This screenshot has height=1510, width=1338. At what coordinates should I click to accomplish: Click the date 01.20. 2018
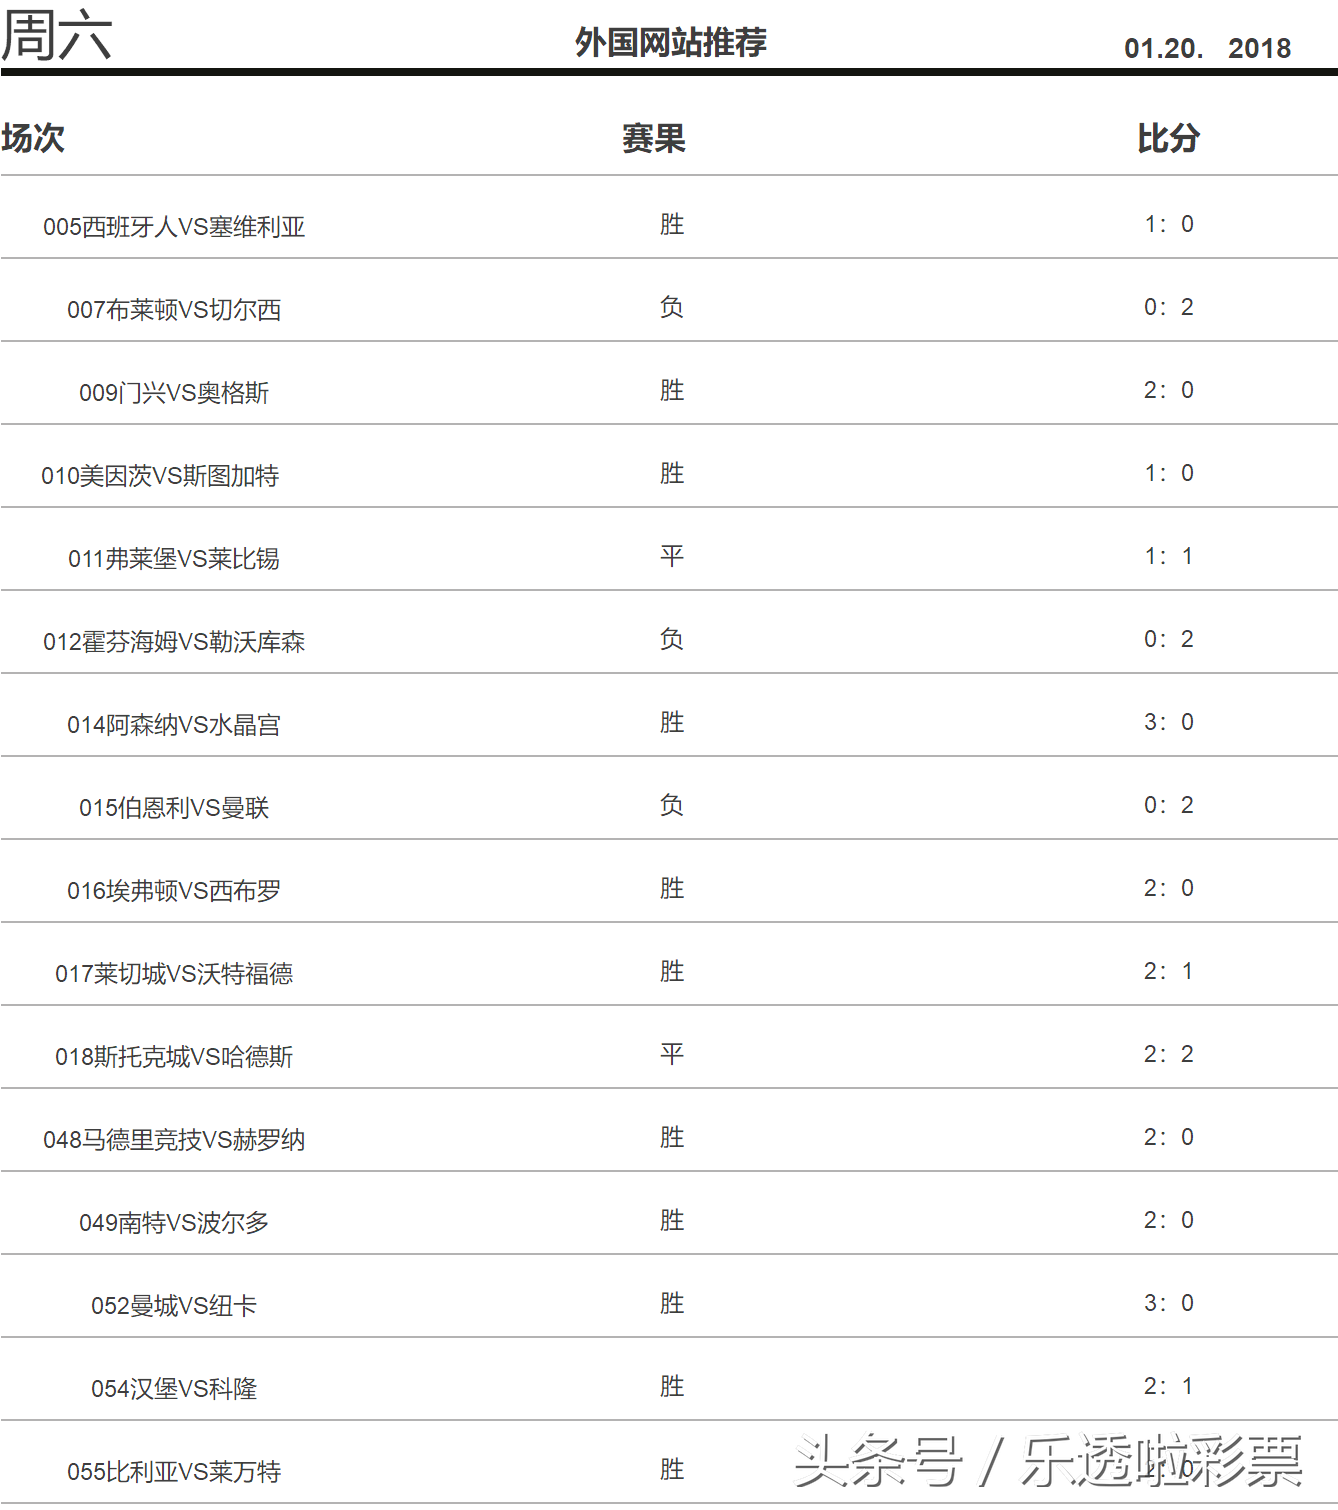[1207, 48]
